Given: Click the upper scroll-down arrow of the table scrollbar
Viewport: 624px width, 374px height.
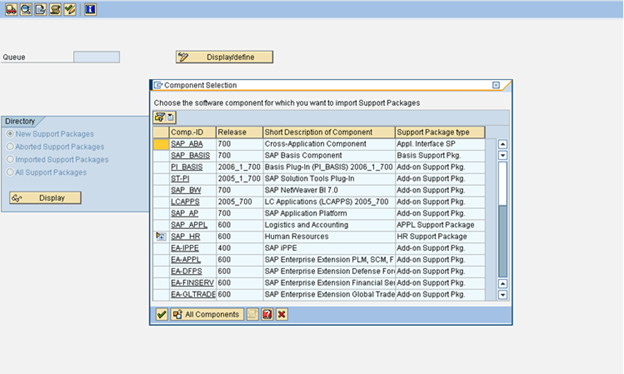Looking at the screenshot, I should (503, 155).
